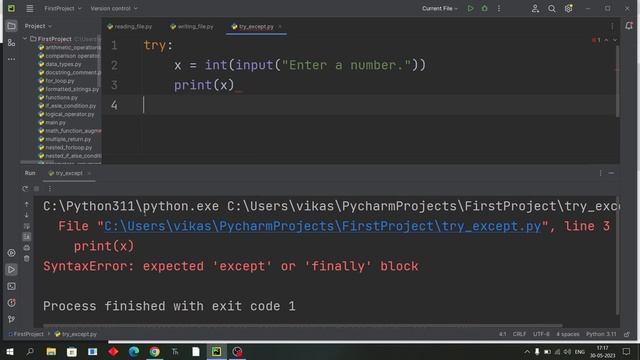Screen dimensions: 640x360
Task: Start debugging with the bug icon
Action: point(484,8)
